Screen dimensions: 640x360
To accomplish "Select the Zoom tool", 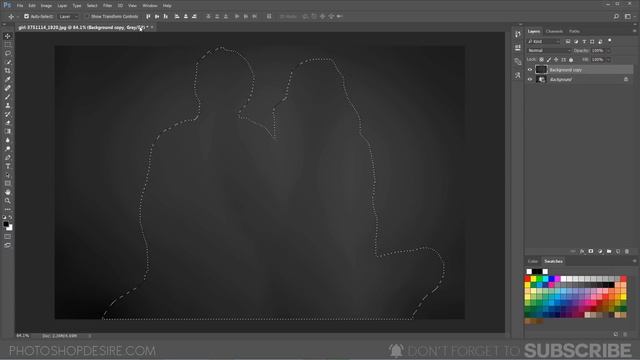I will click(x=8, y=201).
